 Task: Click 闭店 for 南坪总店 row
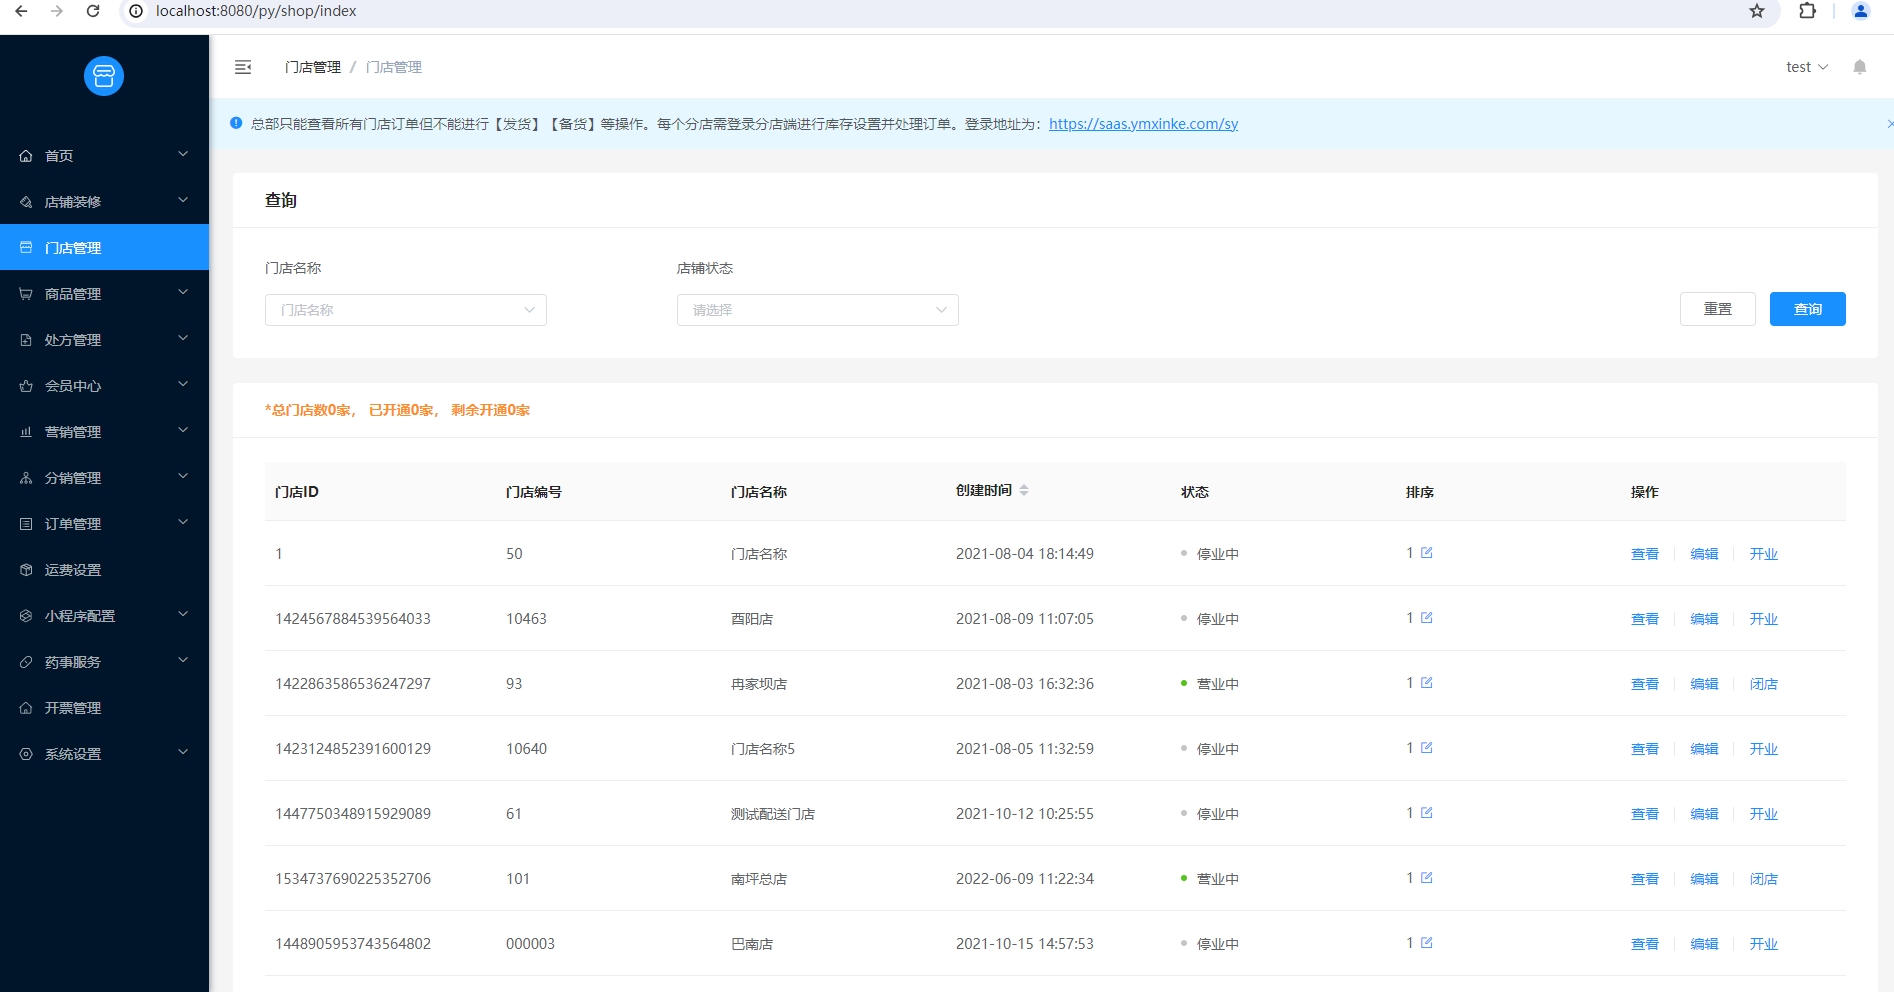(1764, 879)
